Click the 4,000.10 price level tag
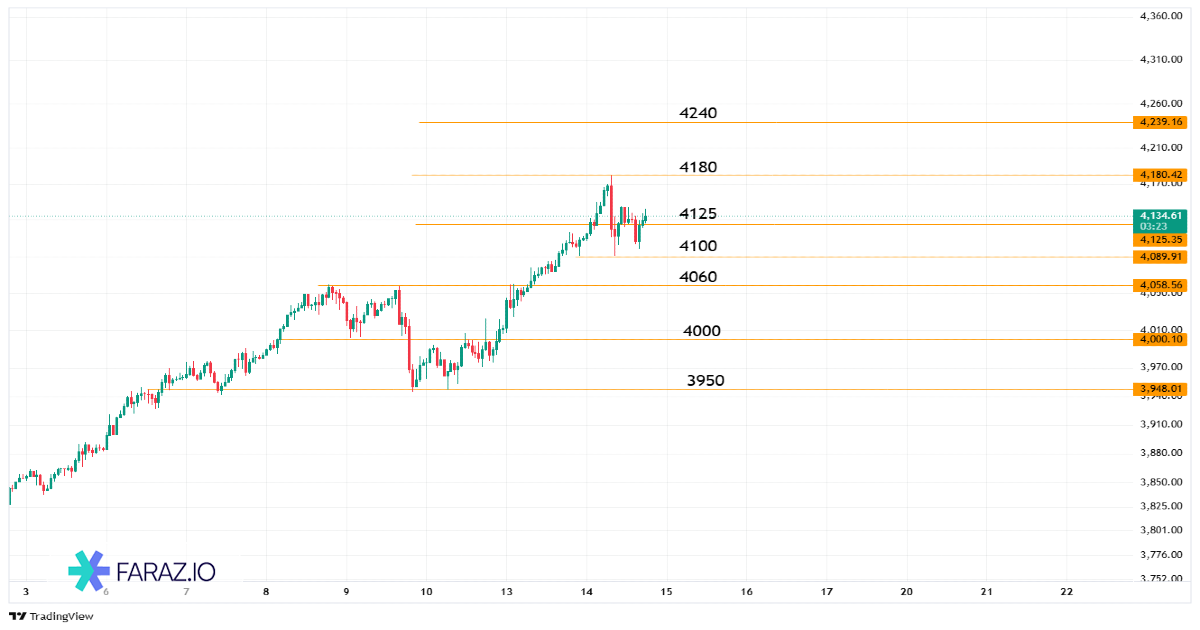1200x630 pixels. [x=1160, y=339]
